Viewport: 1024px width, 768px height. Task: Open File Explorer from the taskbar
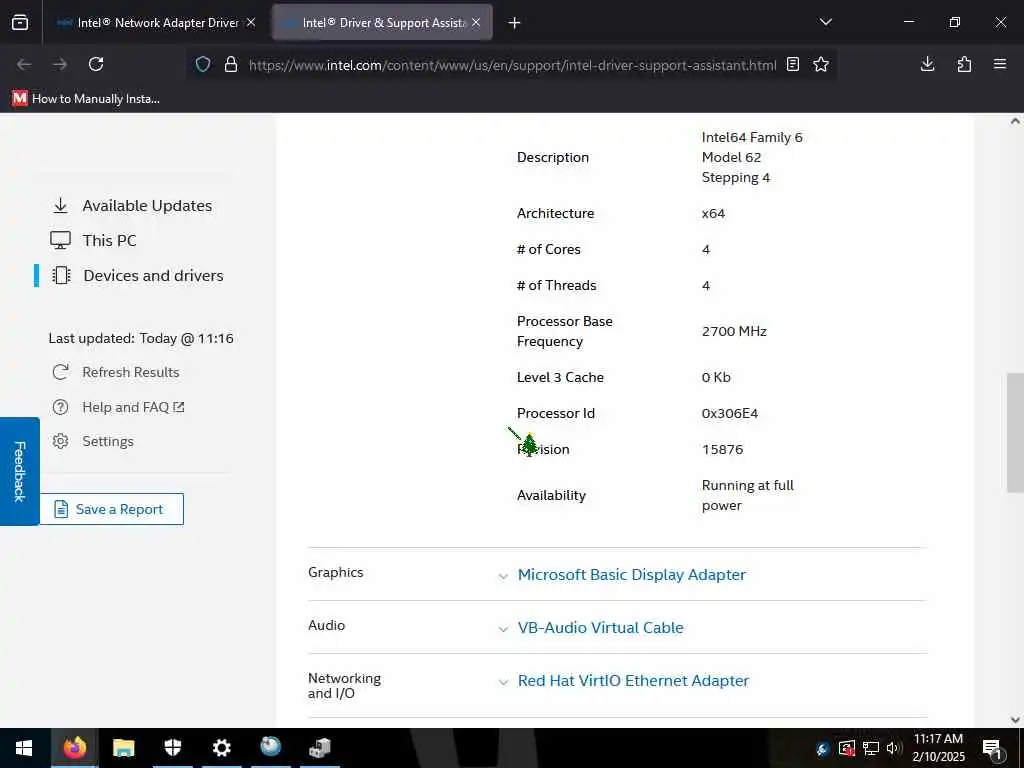pyautogui.click(x=123, y=748)
